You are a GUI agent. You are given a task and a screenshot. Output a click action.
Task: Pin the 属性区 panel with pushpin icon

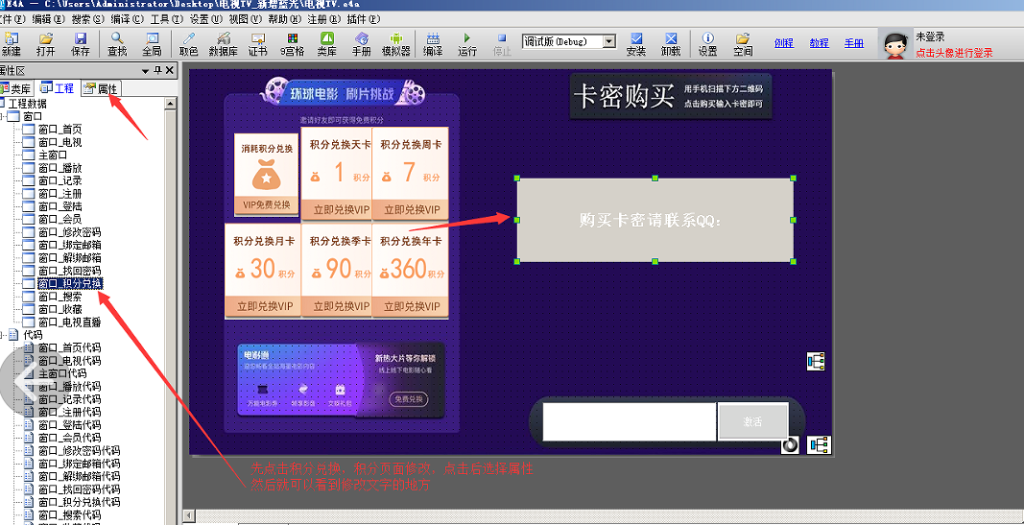pyautogui.click(x=157, y=71)
